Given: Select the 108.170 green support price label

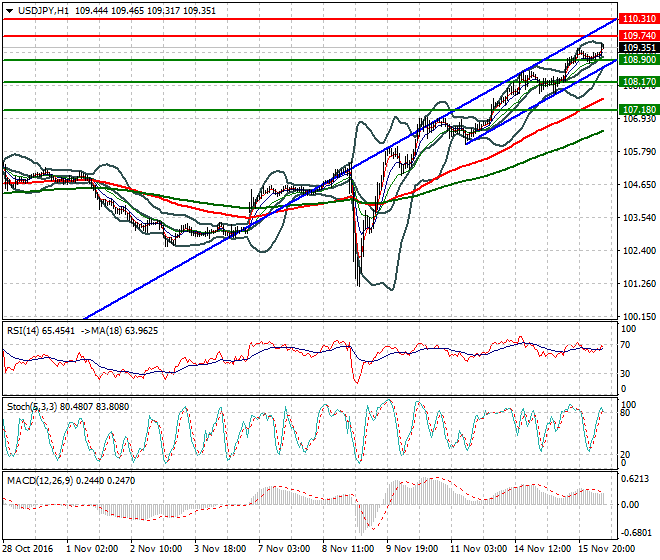Looking at the screenshot, I should point(639,82).
